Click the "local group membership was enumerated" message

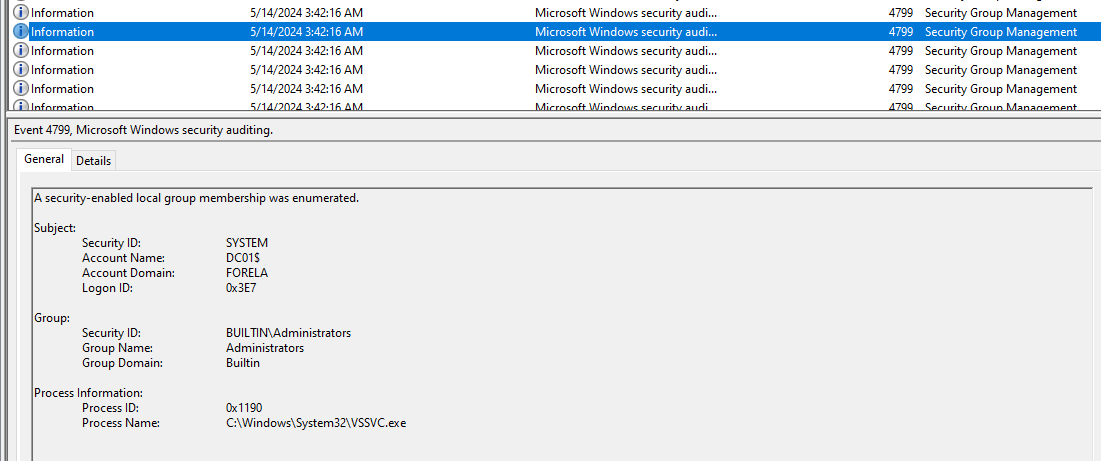(x=196, y=198)
